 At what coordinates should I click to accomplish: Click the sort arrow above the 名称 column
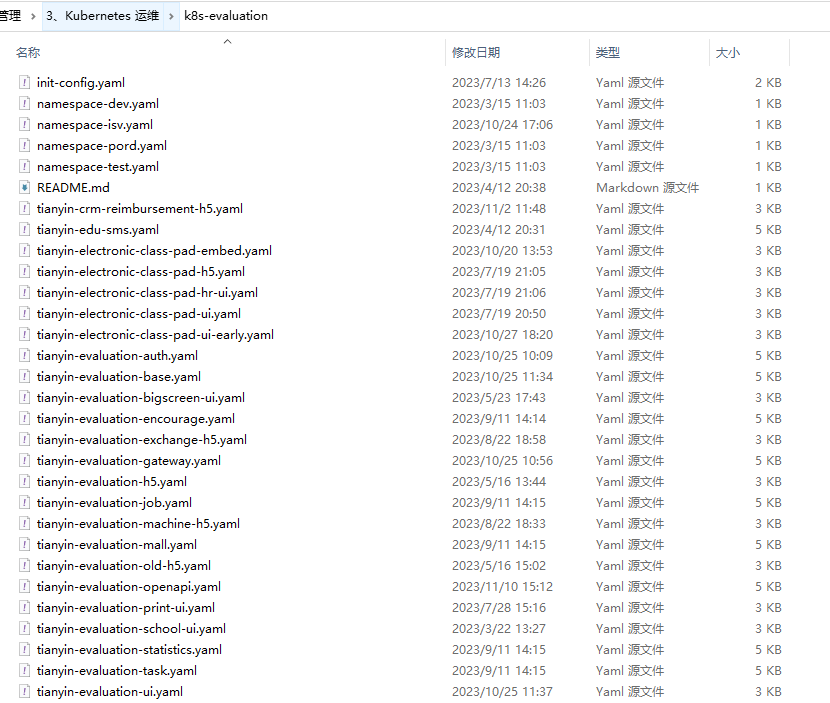click(x=227, y=42)
